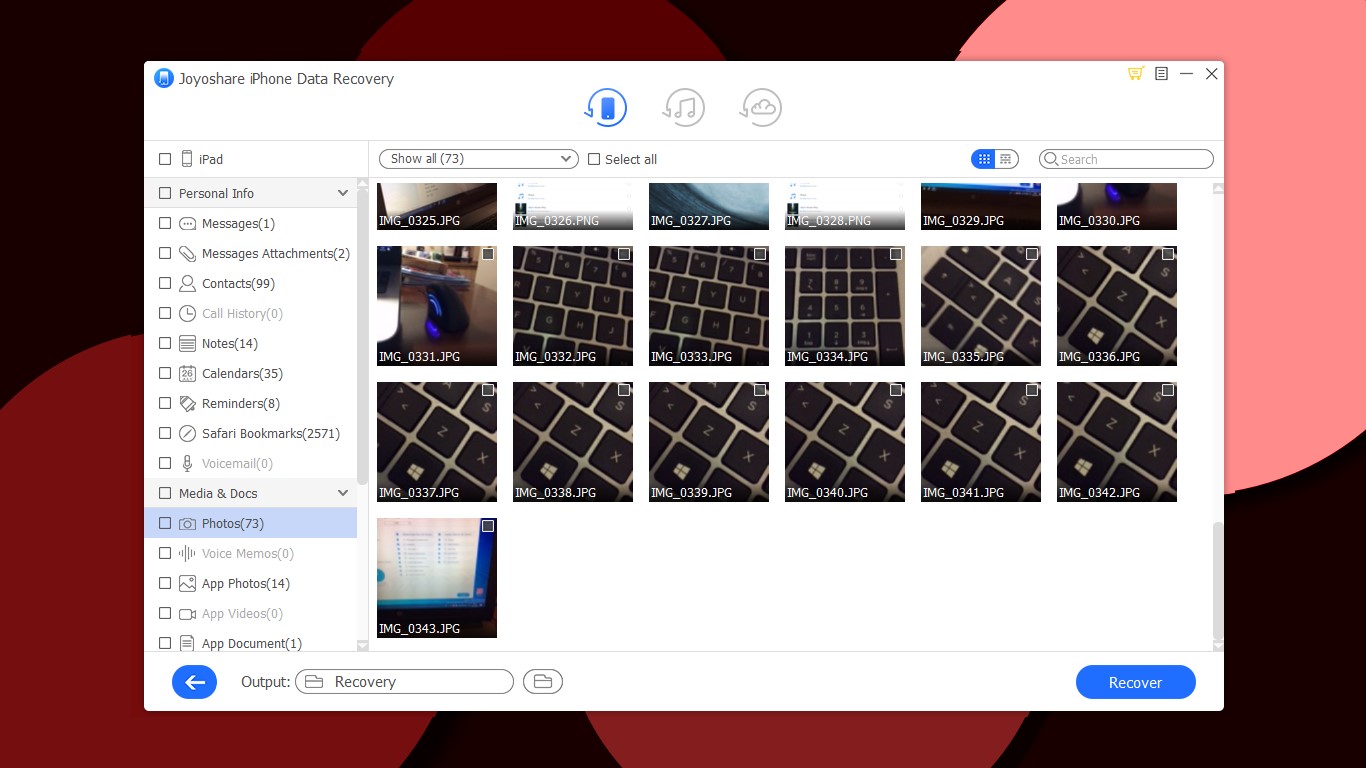Click the Calendars icon

coord(187,374)
